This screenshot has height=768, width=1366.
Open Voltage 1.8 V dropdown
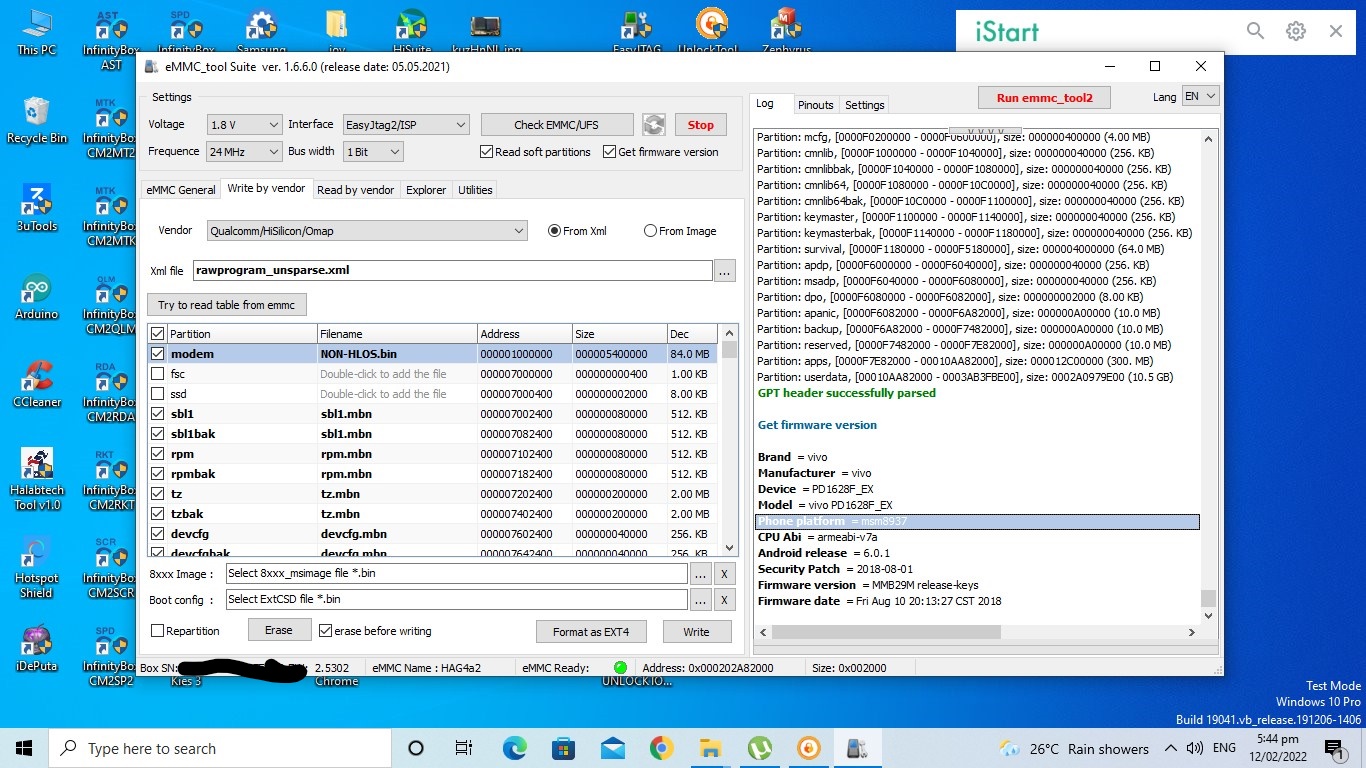pos(244,125)
